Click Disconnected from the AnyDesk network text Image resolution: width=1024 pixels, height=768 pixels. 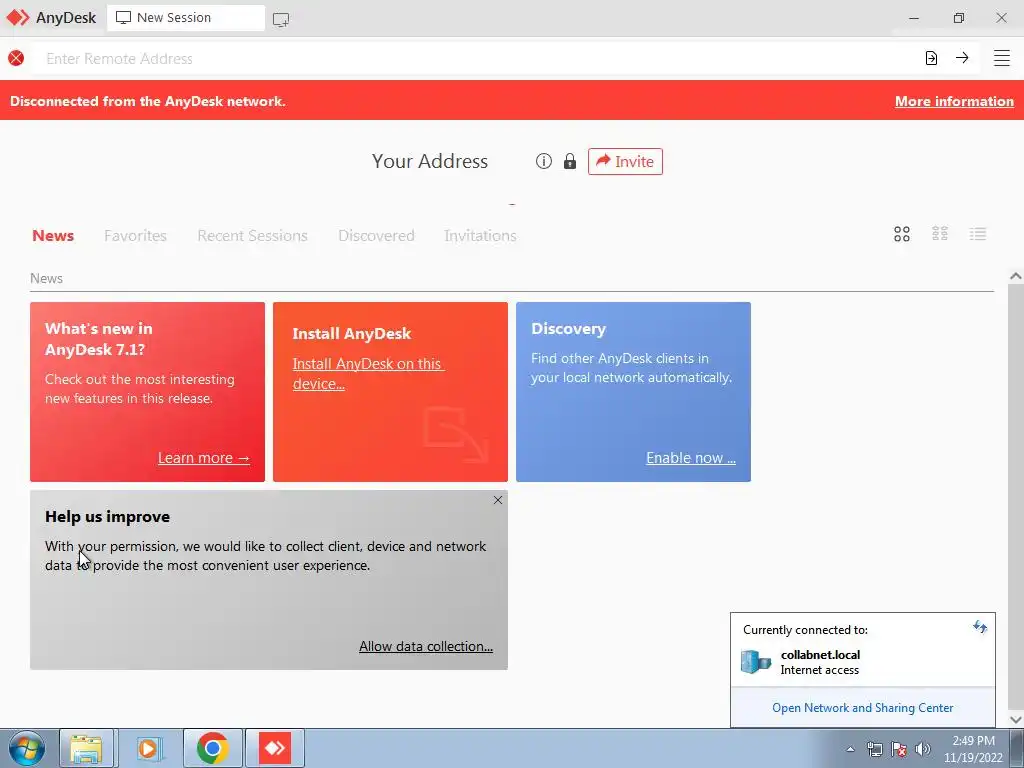click(148, 101)
